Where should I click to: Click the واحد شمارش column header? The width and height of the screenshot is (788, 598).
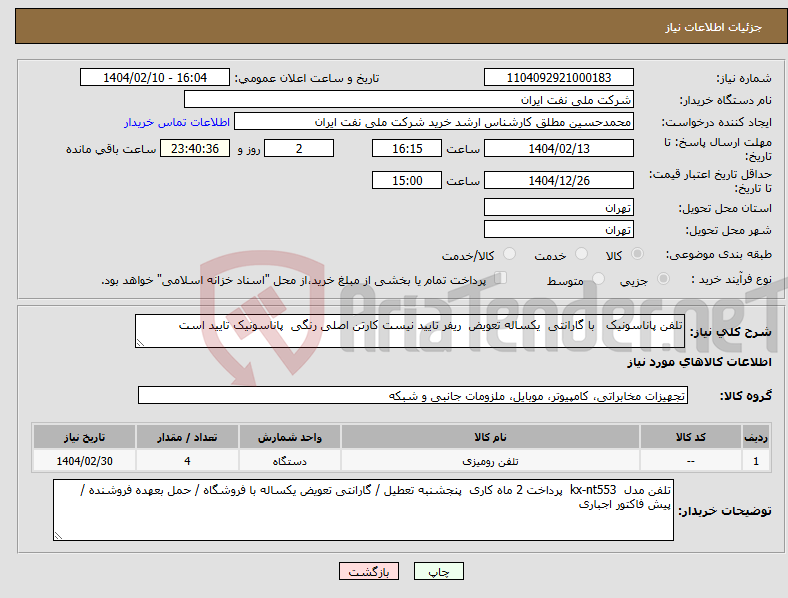point(290,437)
